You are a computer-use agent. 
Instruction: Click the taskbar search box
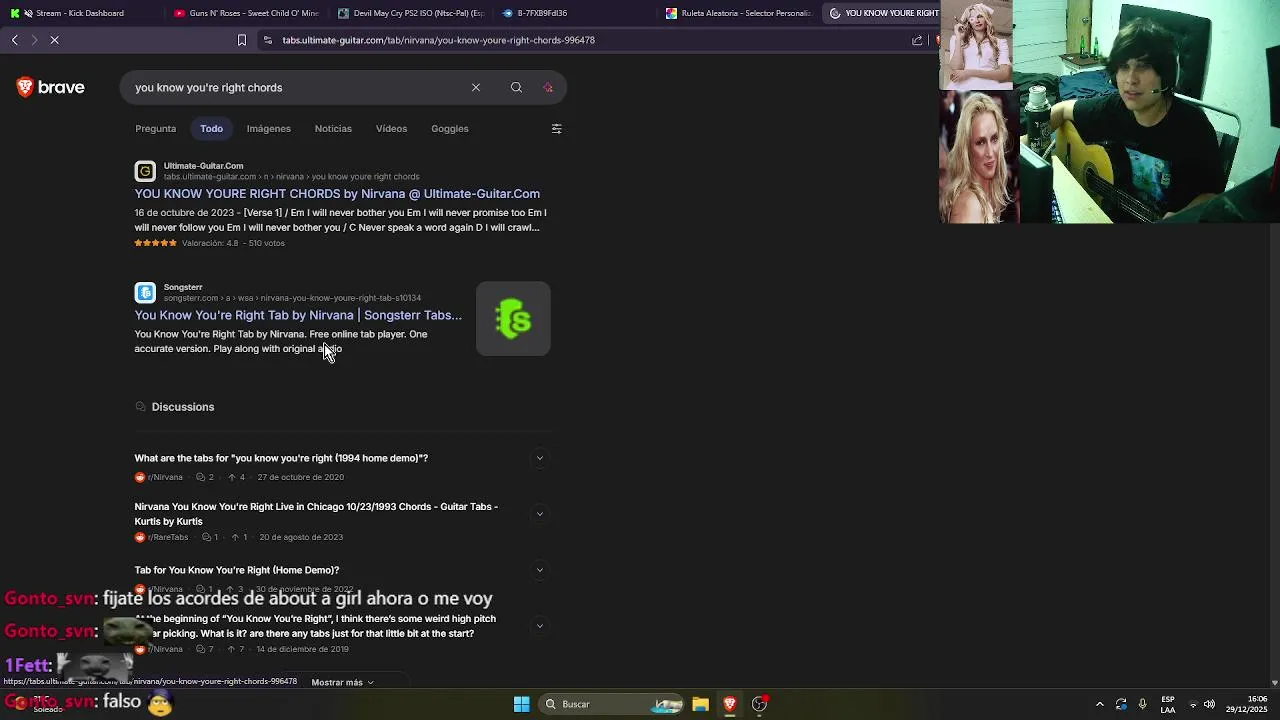pyautogui.click(x=613, y=704)
